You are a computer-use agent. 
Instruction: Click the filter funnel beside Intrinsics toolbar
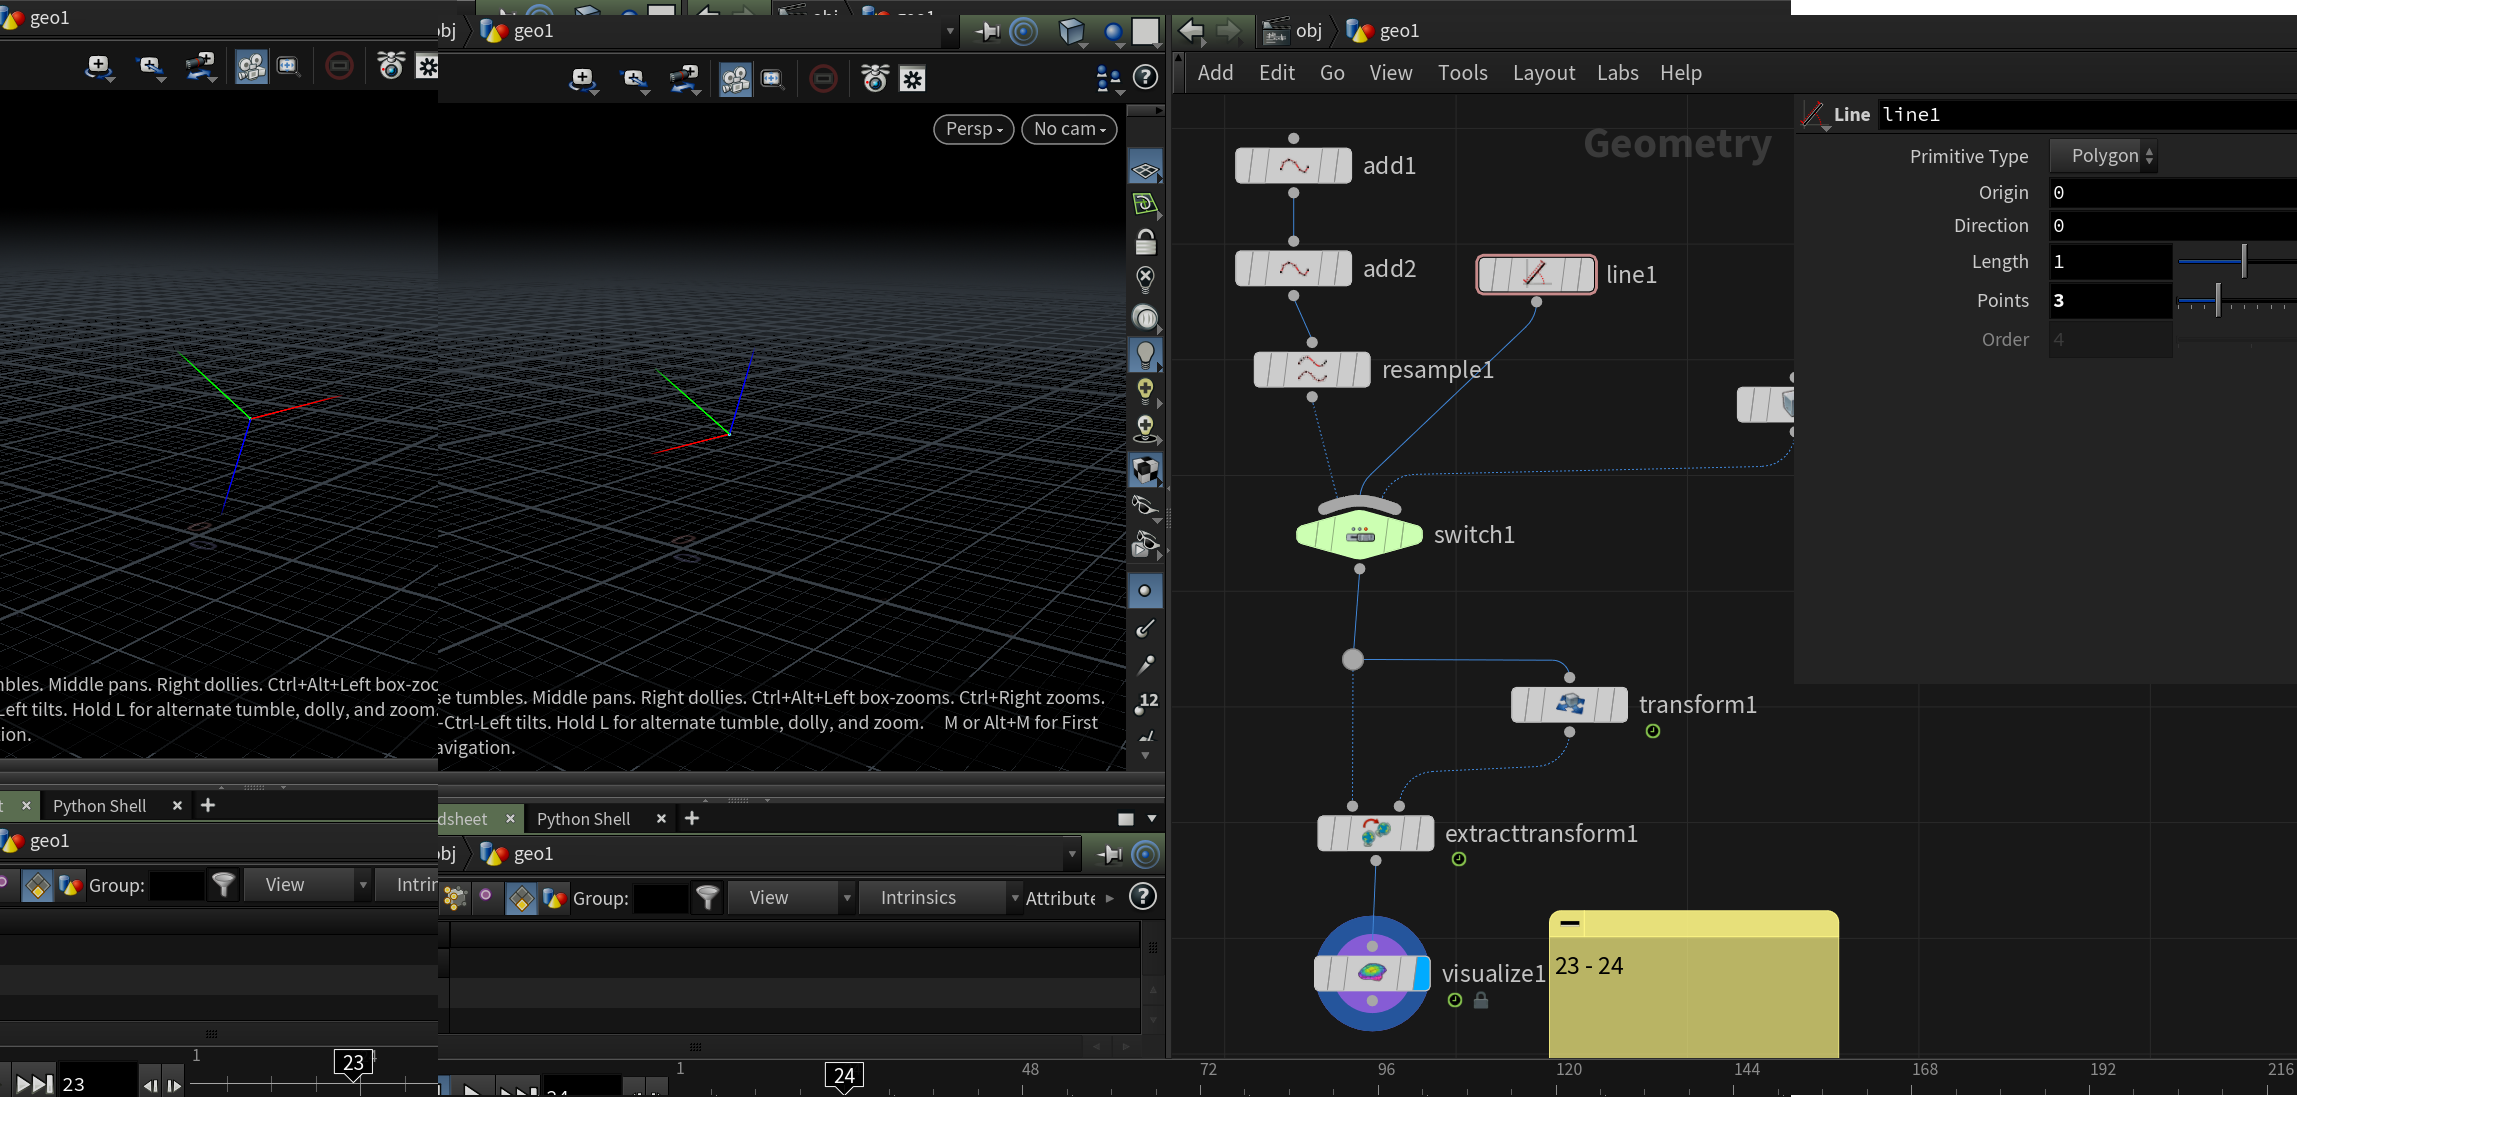(708, 898)
